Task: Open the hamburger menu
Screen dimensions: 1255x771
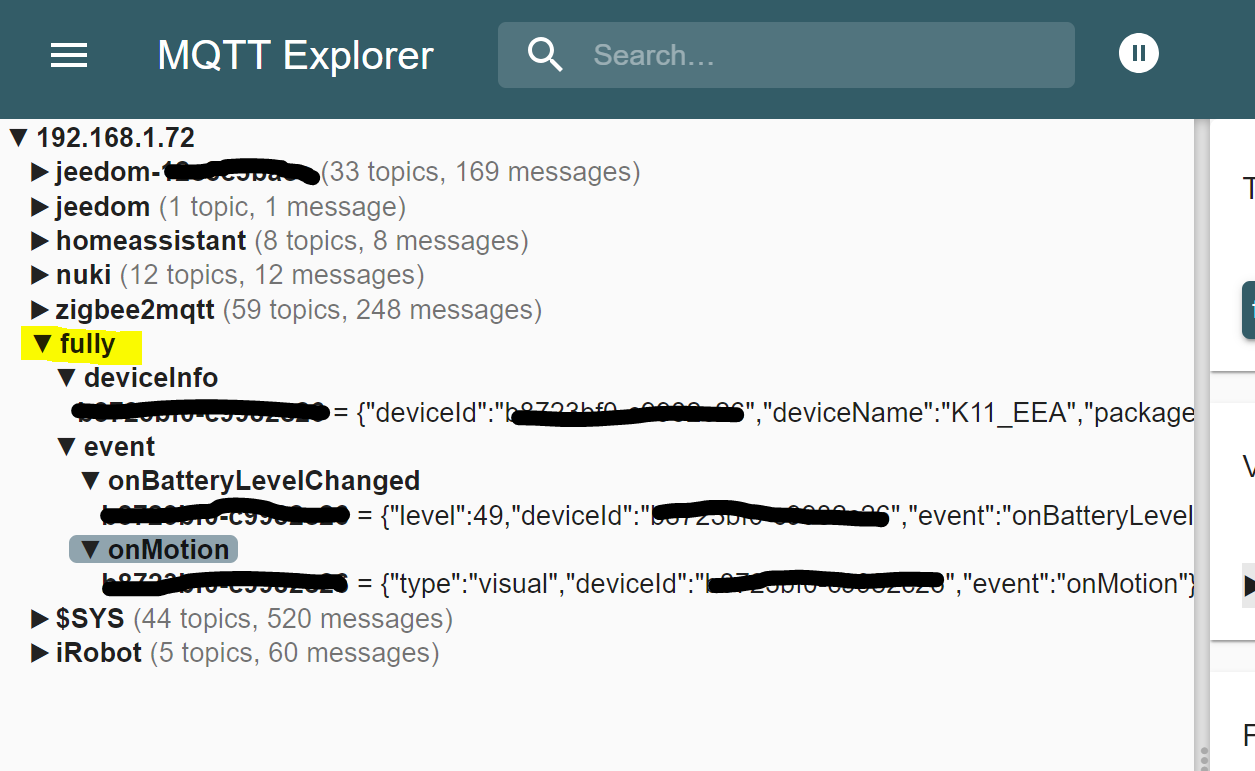Action: (69, 55)
